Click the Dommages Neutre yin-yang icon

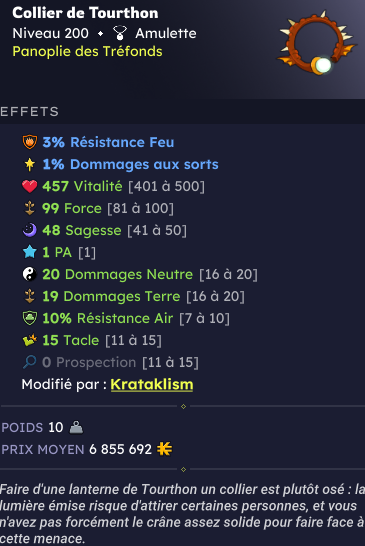pyautogui.click(x=30, y=274)
